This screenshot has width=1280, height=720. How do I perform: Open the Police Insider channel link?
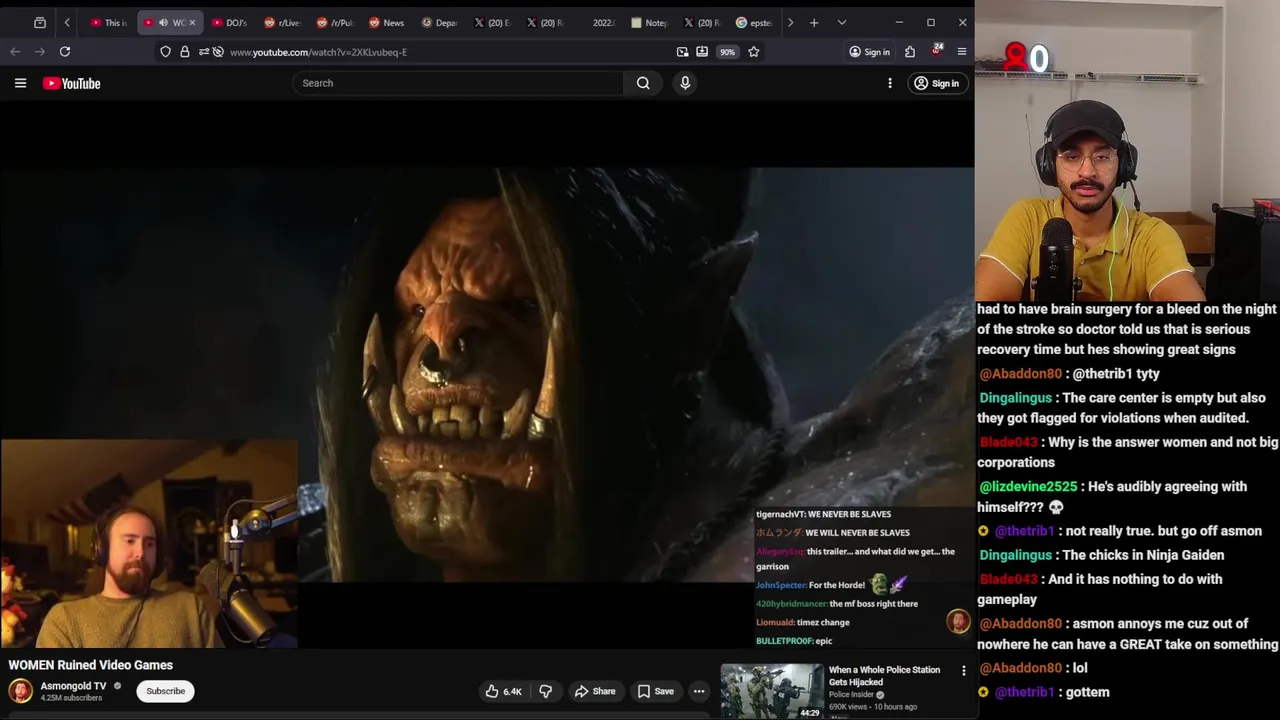[852, 694]
